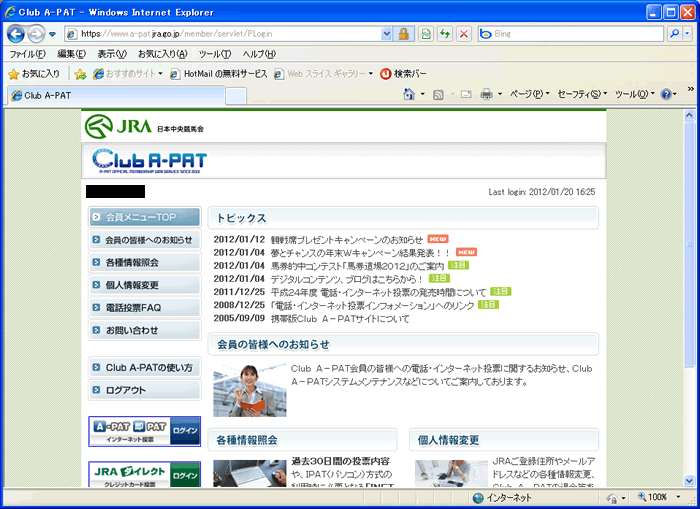The height and width of the screenshot is (509, 700).
Task: Click the magnifier search button
Action: tap(675, 34)
